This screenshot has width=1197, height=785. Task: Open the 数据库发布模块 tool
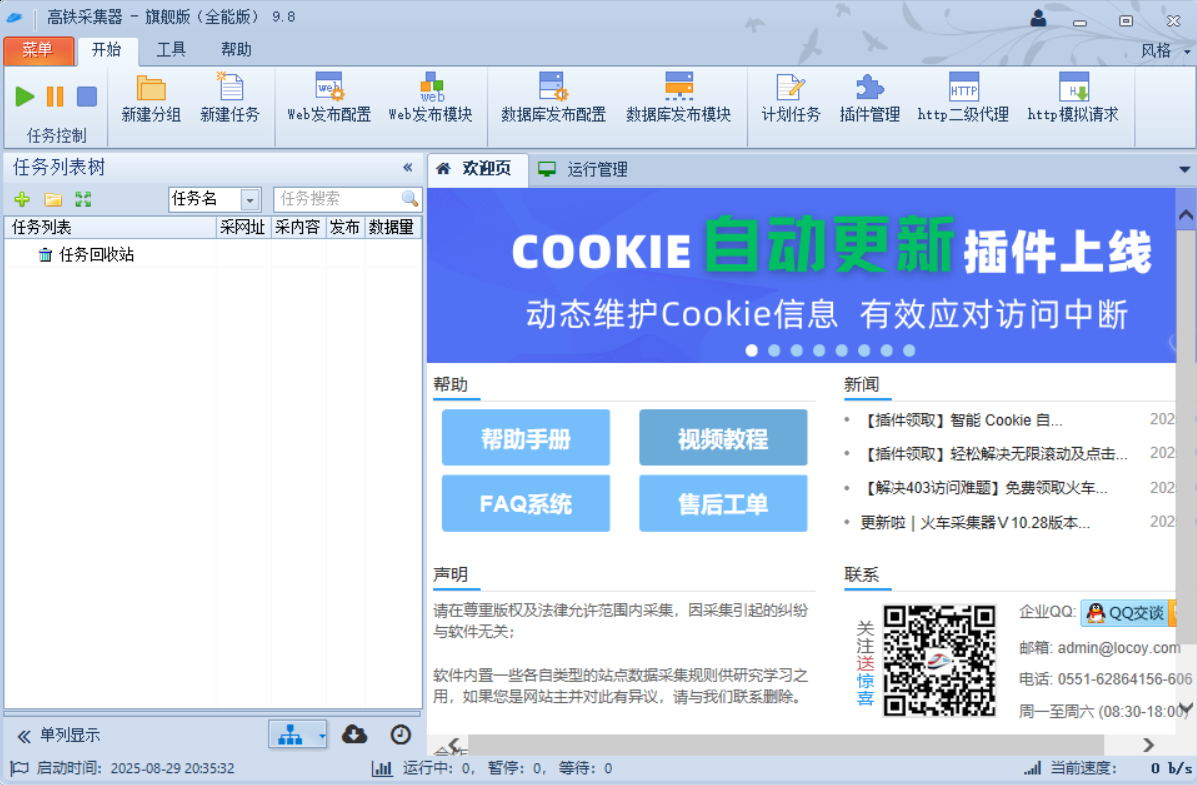(x=678, y=99)
